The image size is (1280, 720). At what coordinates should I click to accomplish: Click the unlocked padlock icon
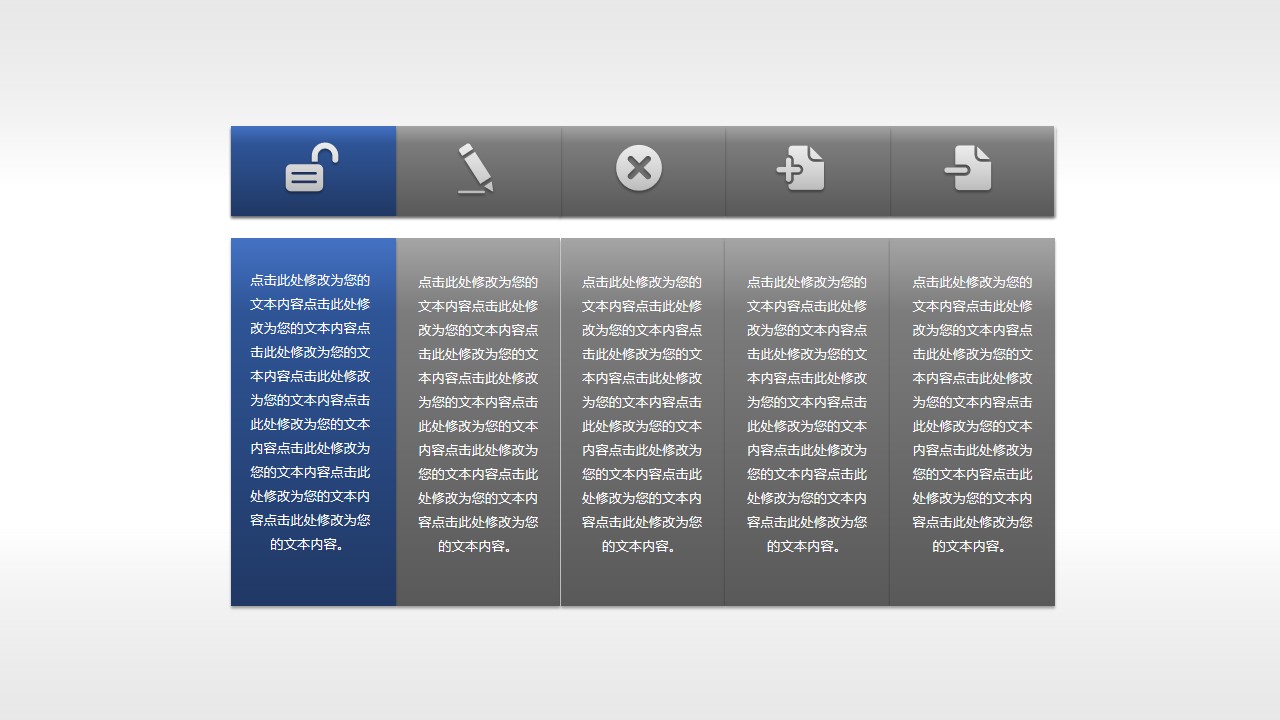(x=312, y=167)
